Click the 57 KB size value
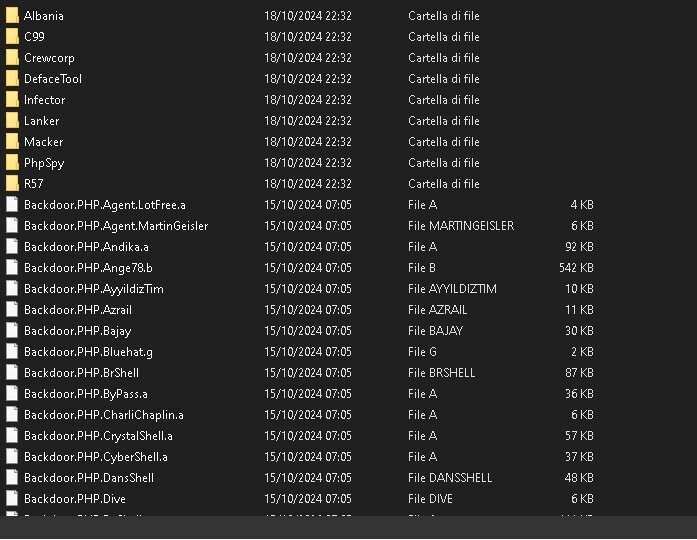 point(579,436)
